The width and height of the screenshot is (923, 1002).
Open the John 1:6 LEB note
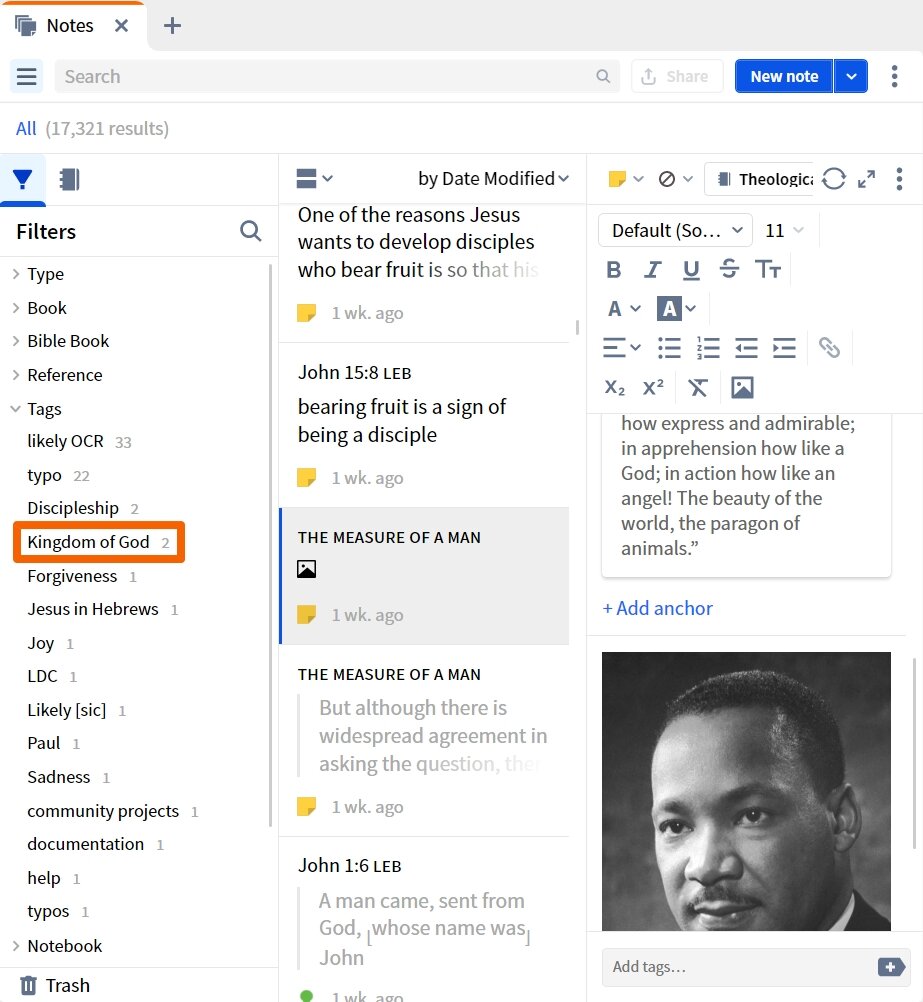tap(424, 919)
